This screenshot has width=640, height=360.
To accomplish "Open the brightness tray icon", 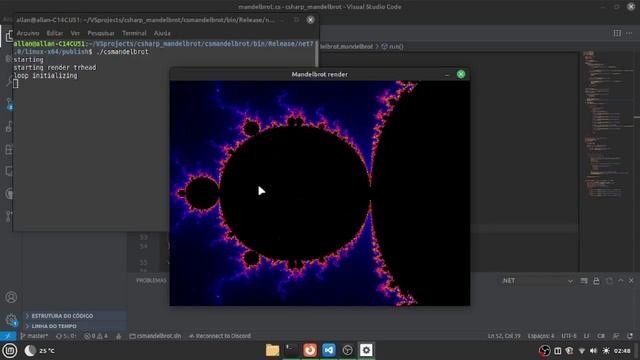I will [606, 351].
